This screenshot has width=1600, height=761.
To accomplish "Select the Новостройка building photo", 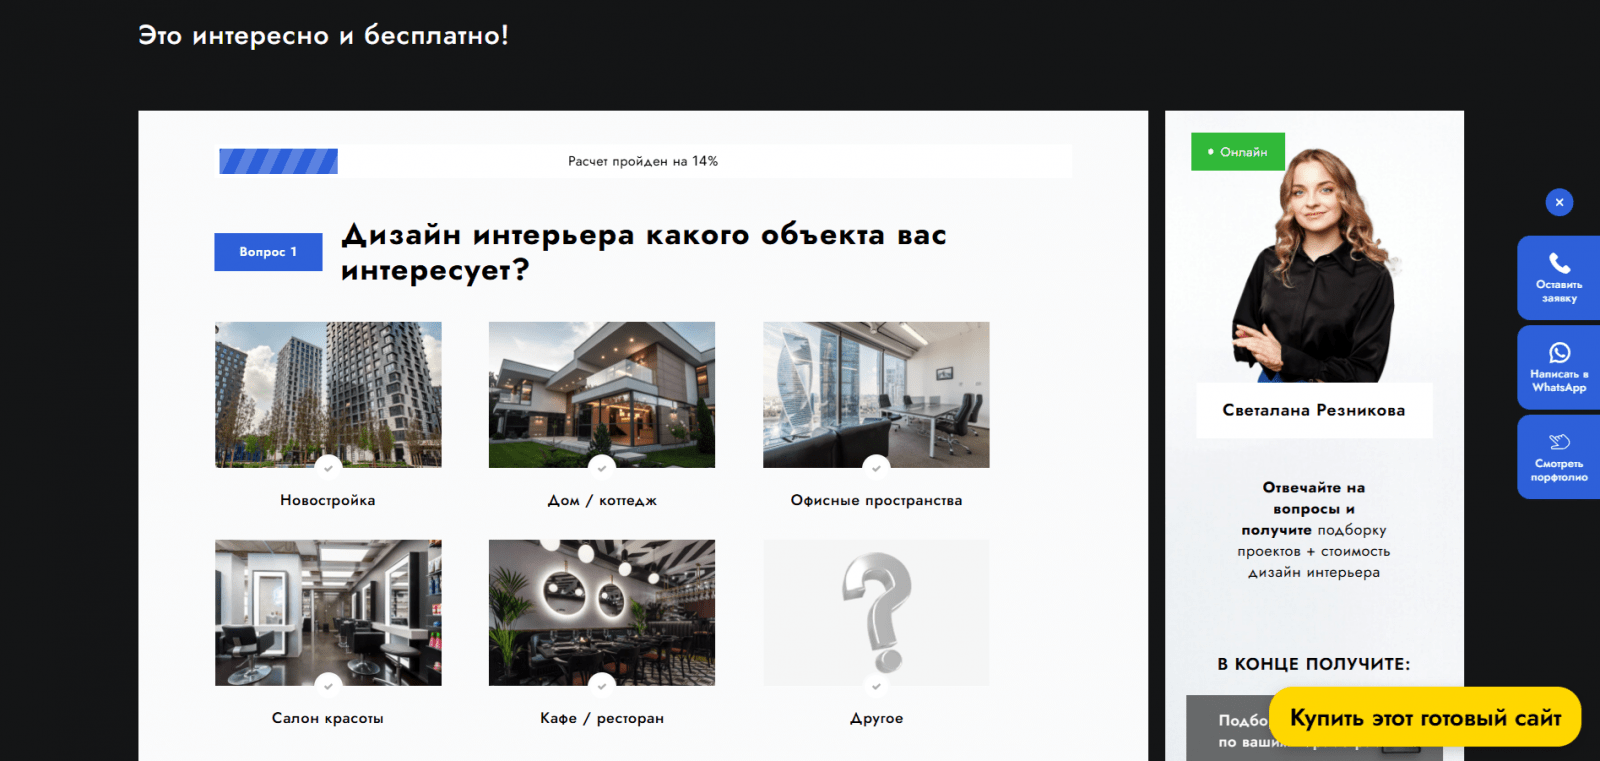I will pos(328,390).
